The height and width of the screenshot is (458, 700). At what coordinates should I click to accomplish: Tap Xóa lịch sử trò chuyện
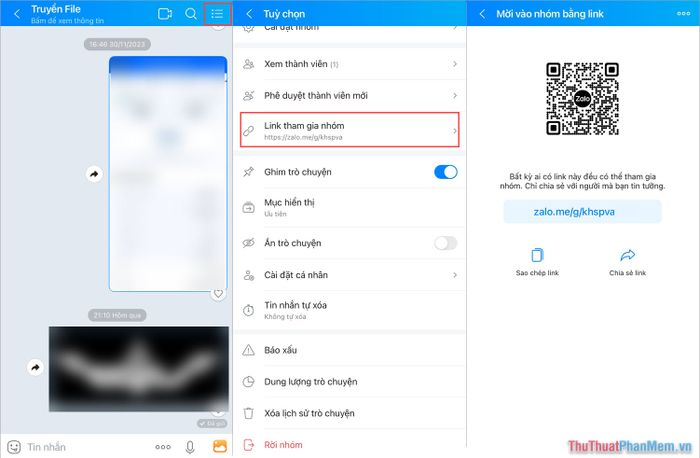350,413
